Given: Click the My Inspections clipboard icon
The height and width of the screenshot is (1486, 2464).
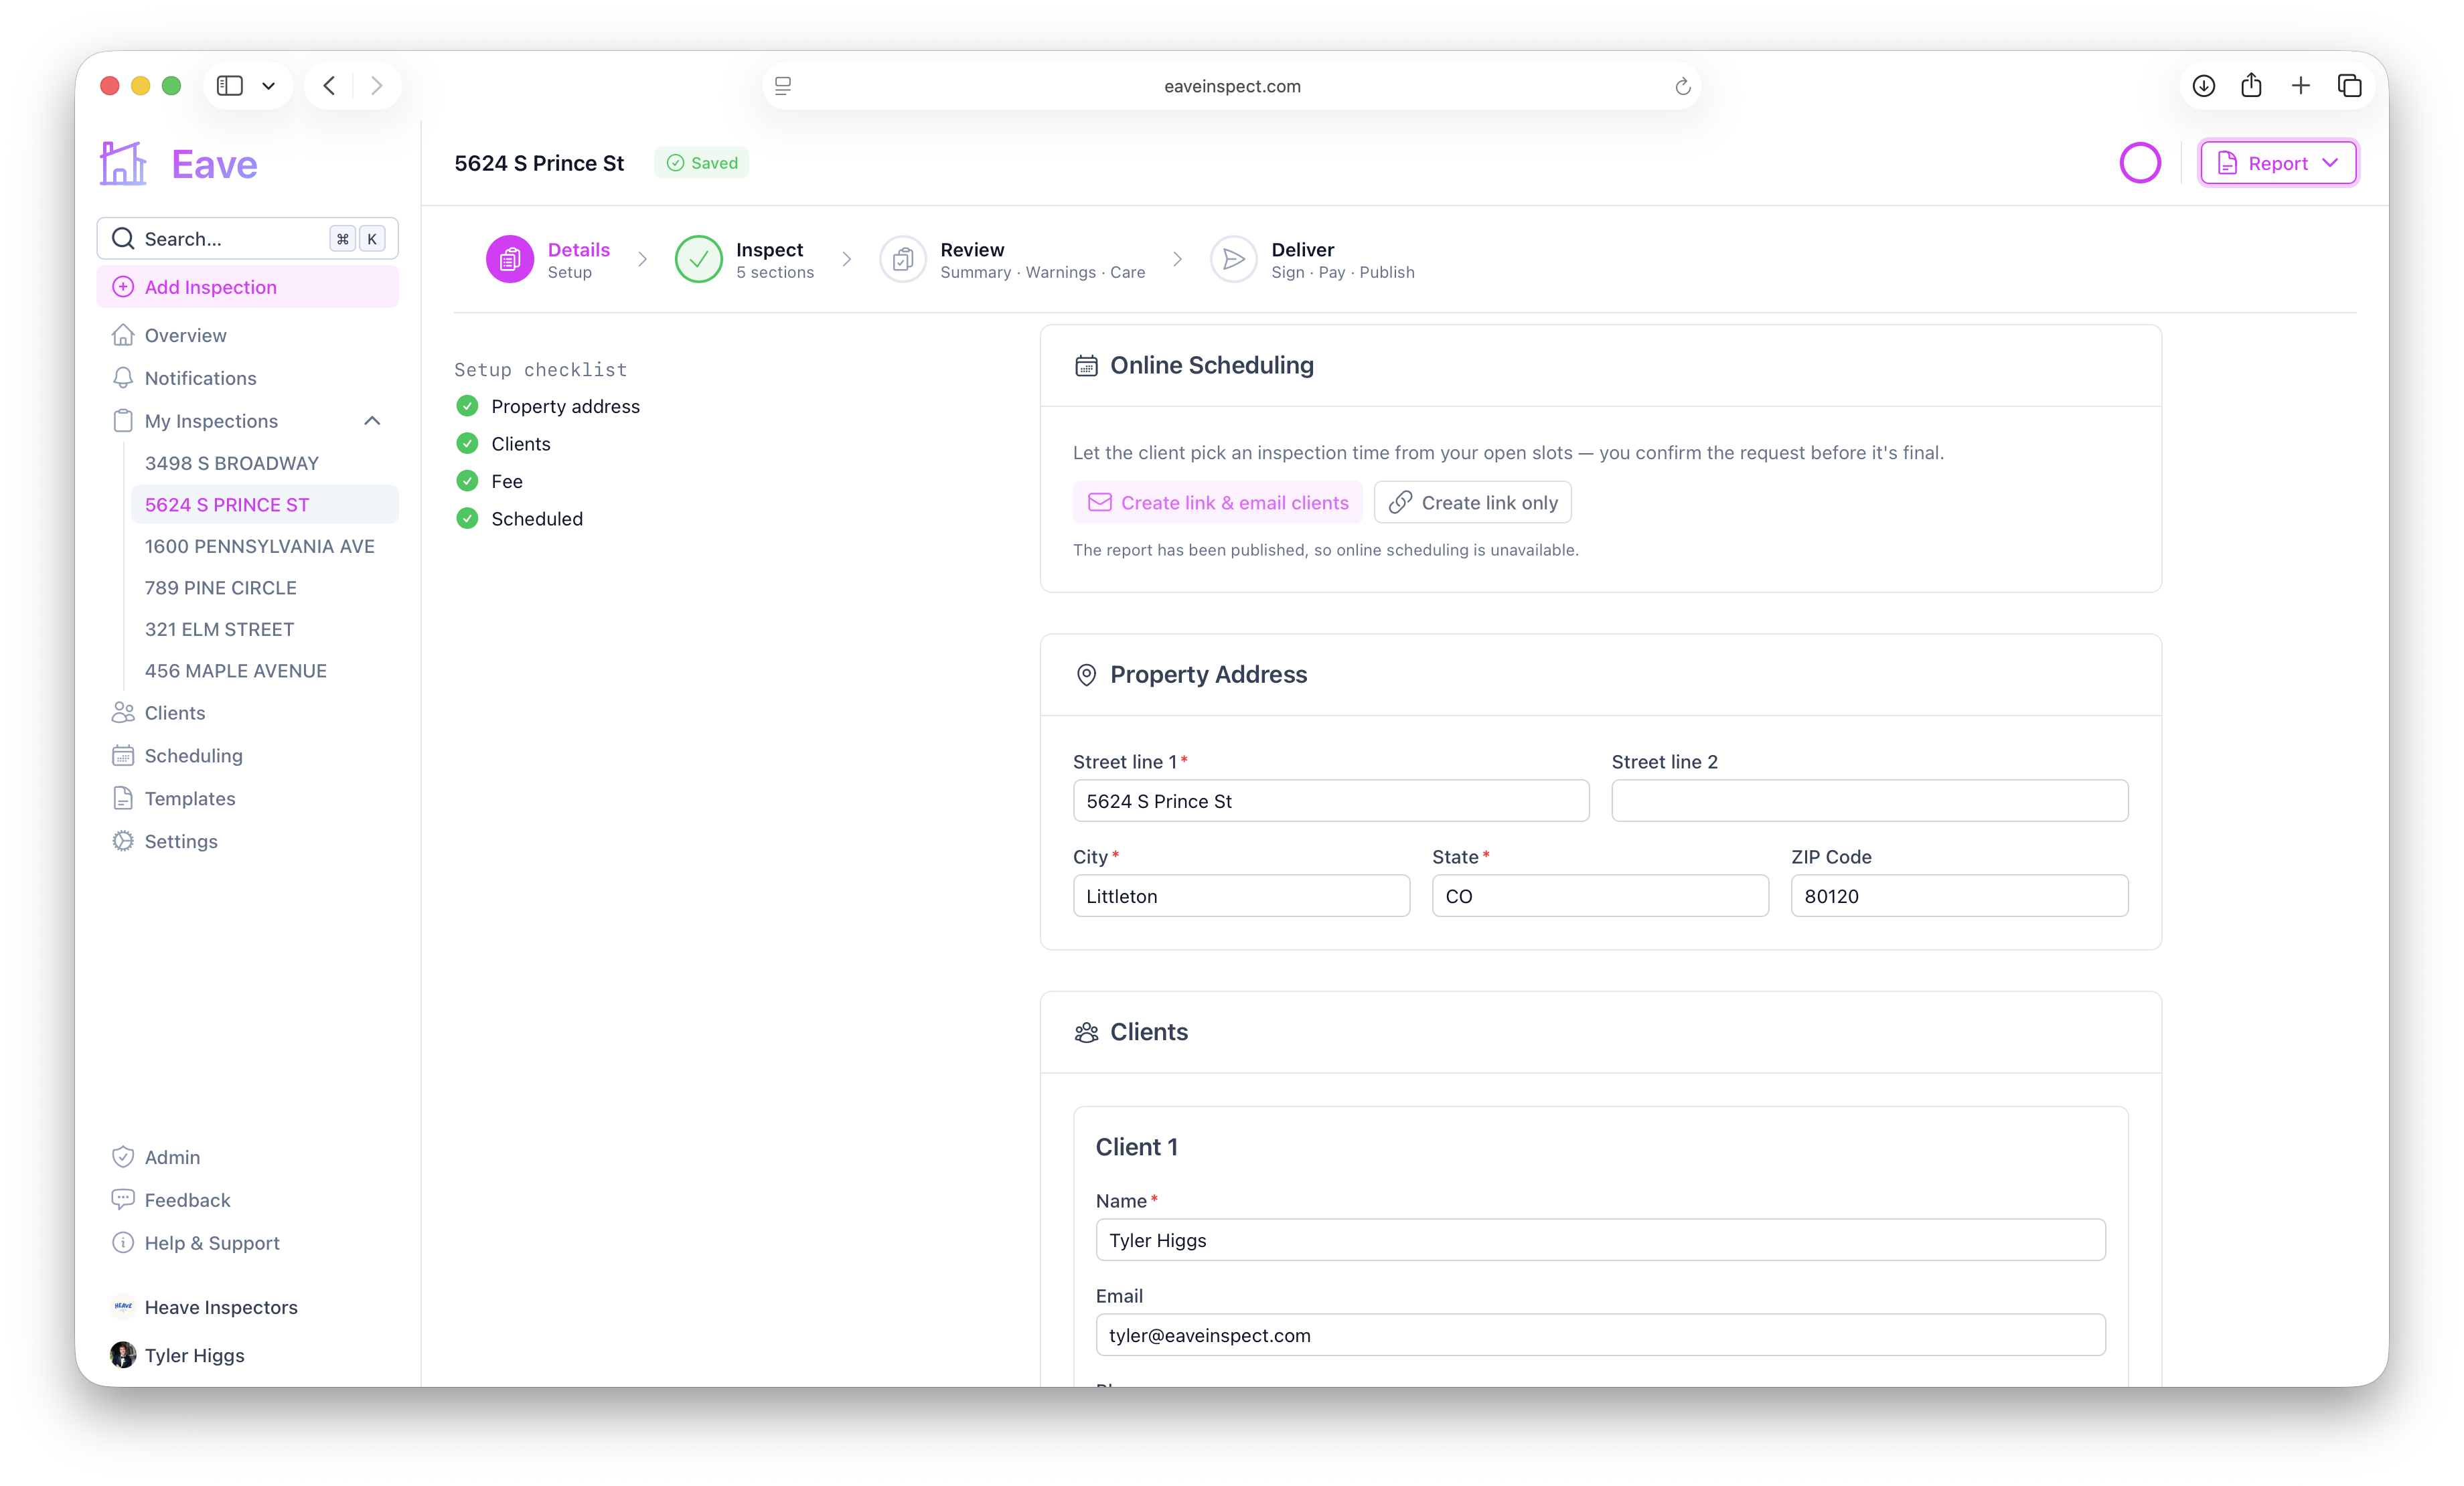Looking at the screenshot, I should coord(123,421).
